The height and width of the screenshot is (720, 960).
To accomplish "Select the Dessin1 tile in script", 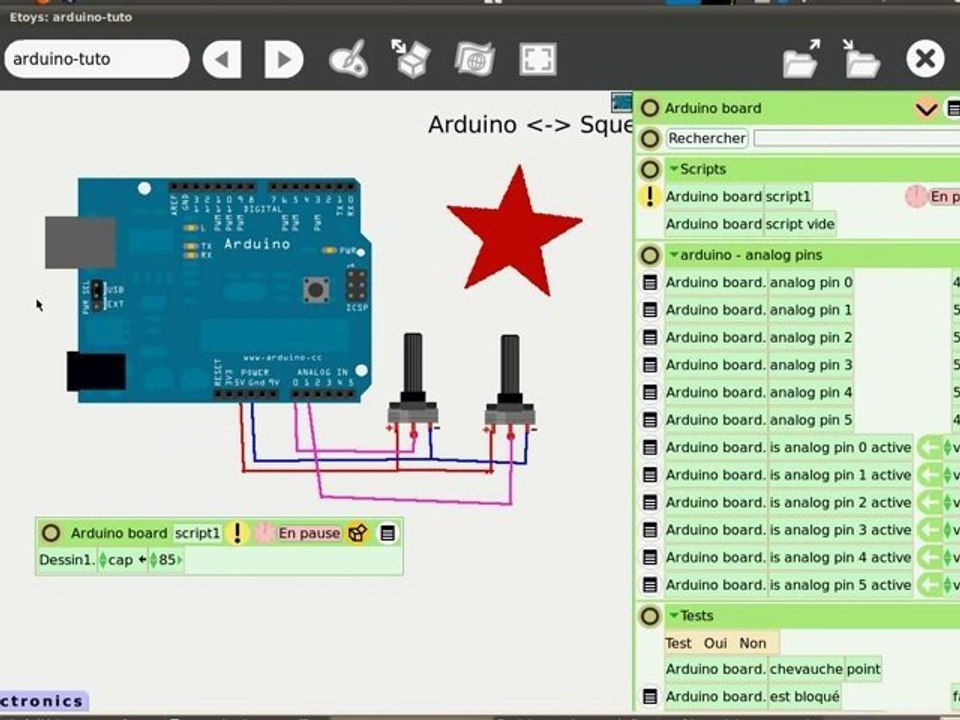I will [x=66, y=560].
